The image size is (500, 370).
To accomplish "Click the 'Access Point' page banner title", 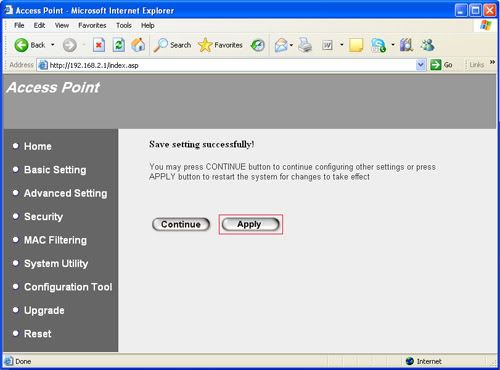I will 53,88.
